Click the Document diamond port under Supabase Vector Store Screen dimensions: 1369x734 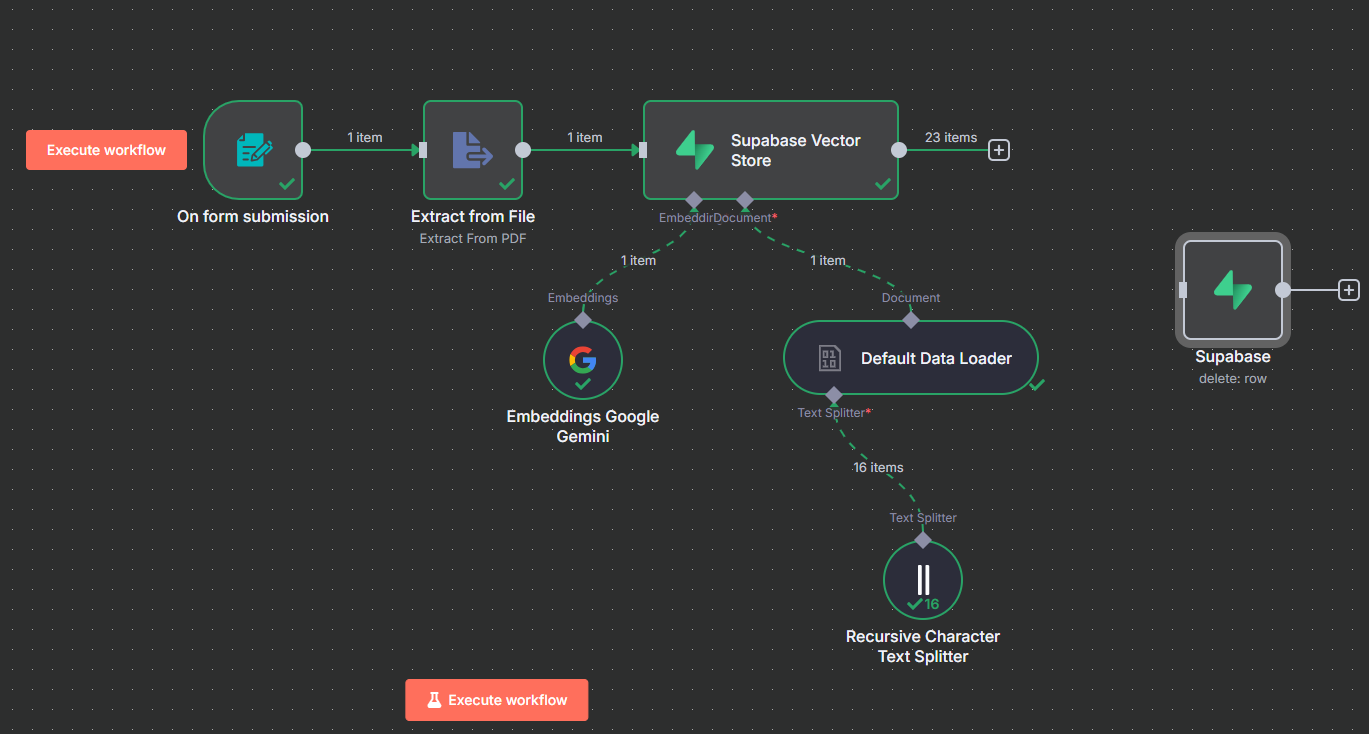pyautogui.click(x=744, y=200)
